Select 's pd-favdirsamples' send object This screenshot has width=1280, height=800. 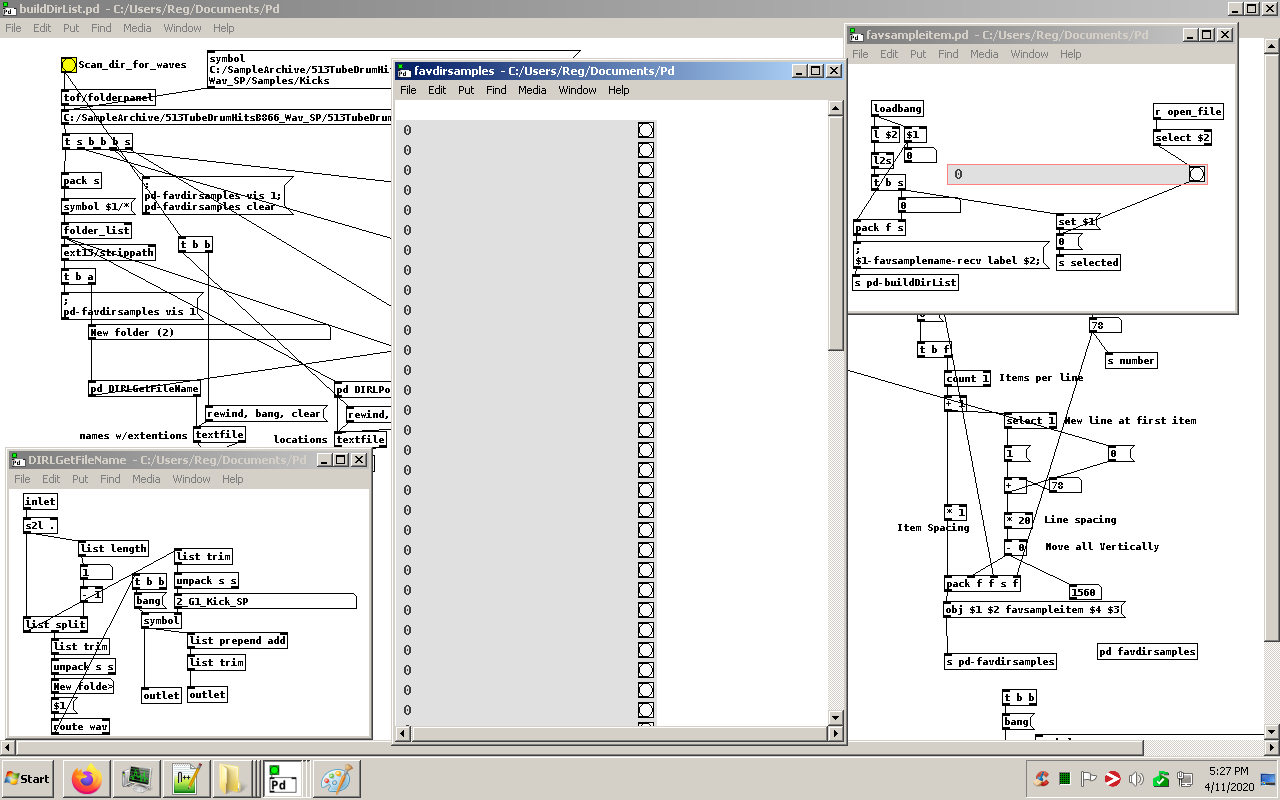(x=1000, y=661)
